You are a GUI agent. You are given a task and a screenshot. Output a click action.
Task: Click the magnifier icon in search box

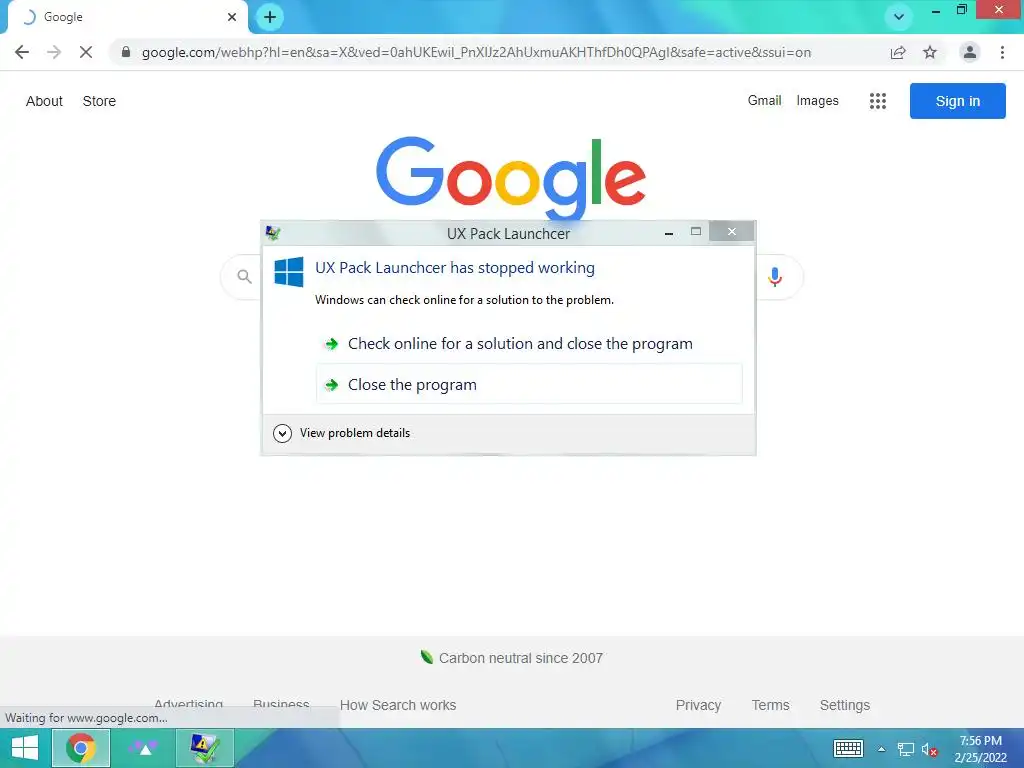click(x=244, y=277)
